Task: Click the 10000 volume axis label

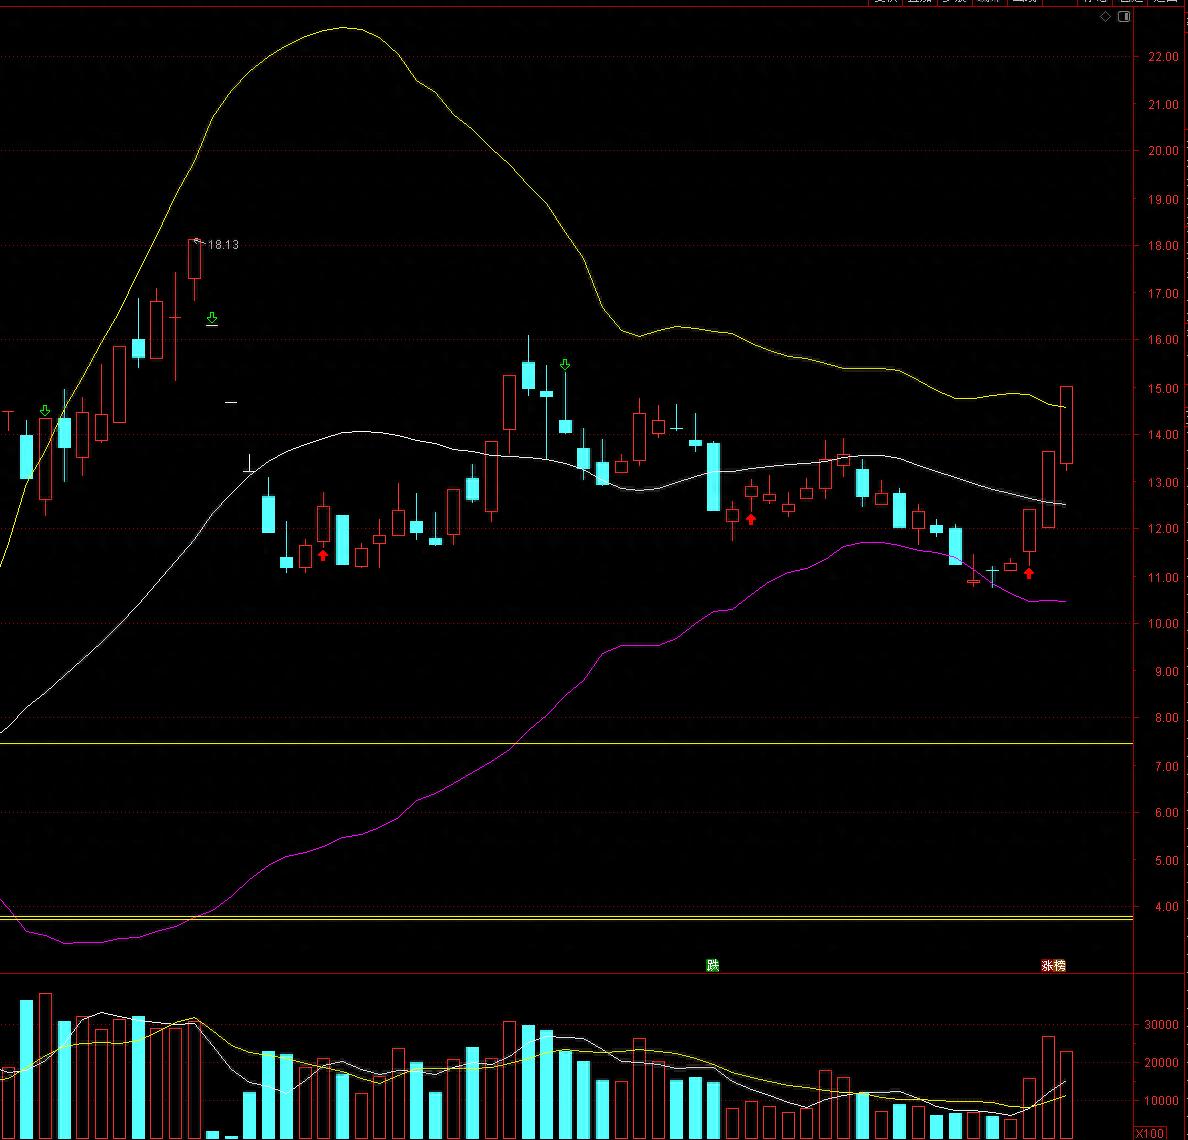Action: 1161,1101
